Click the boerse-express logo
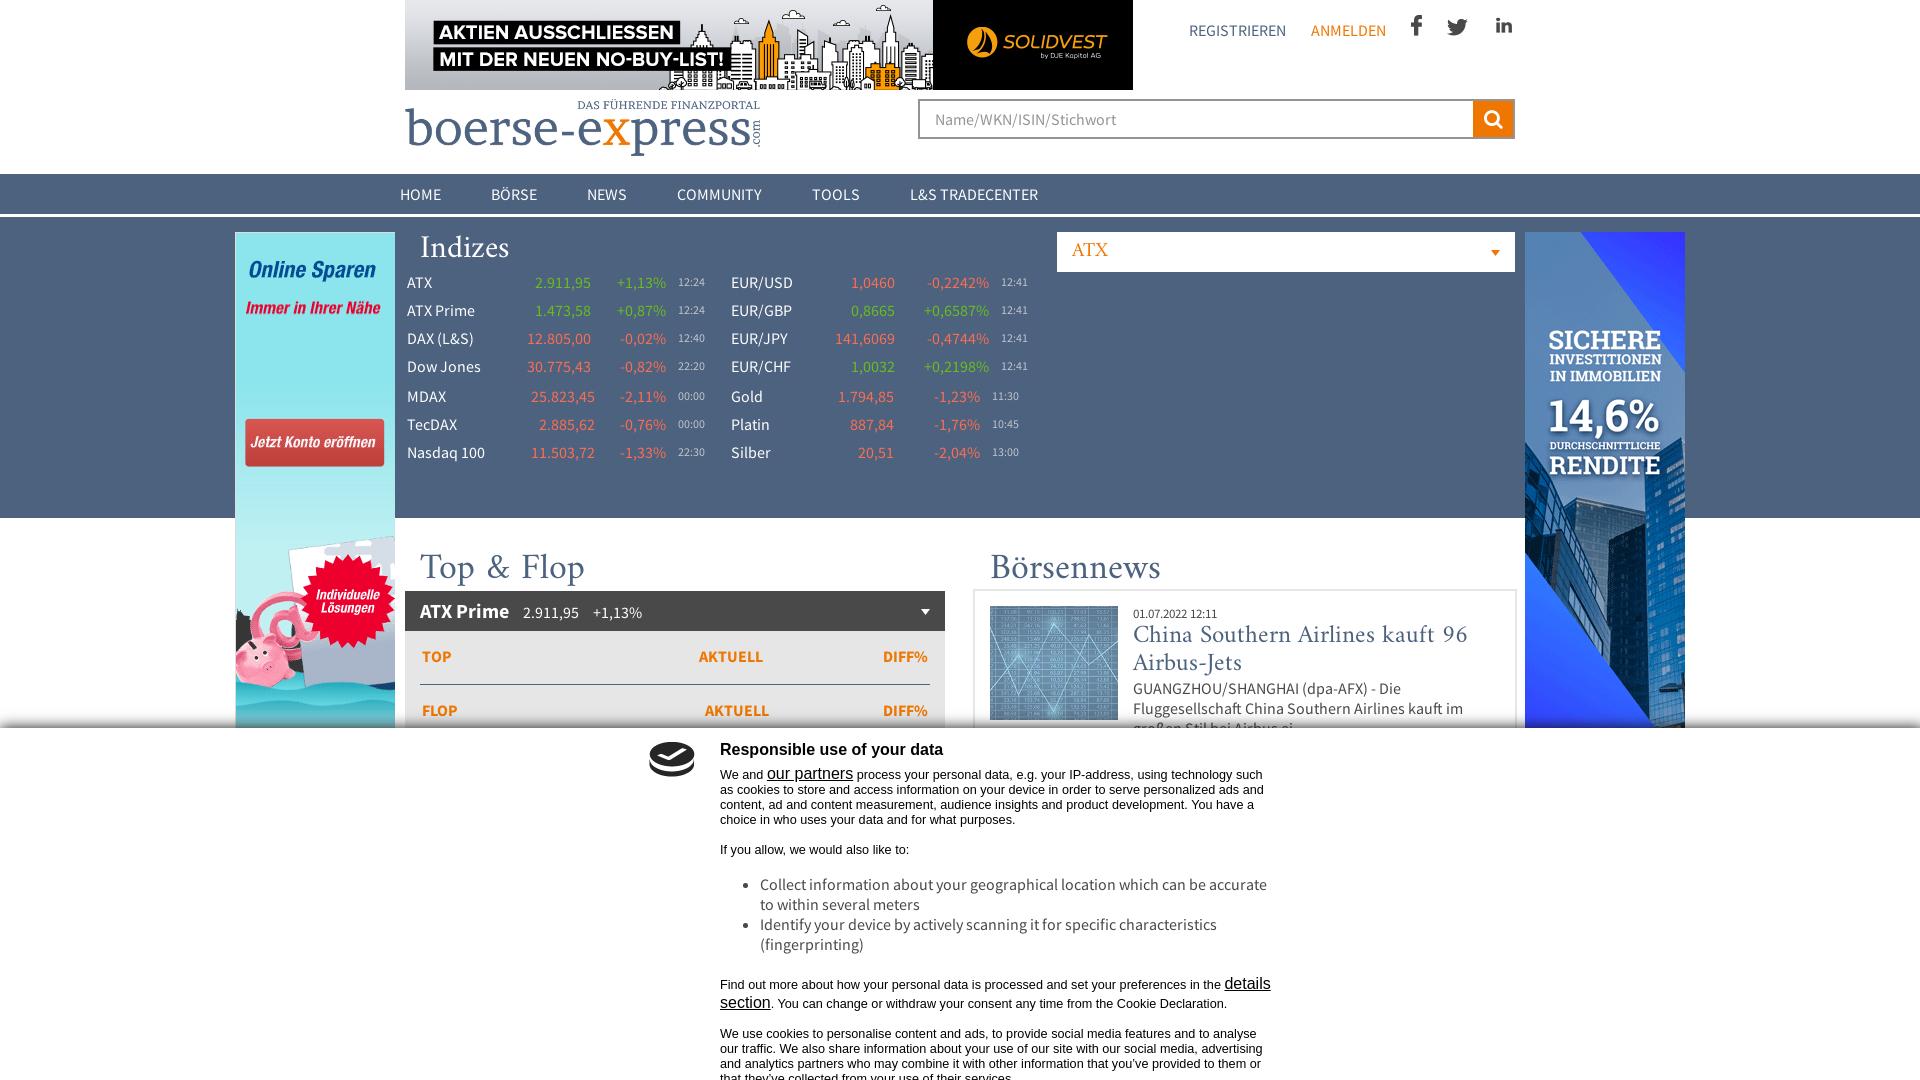Viewport: 1920px width, 1080px height. point(582,128)
